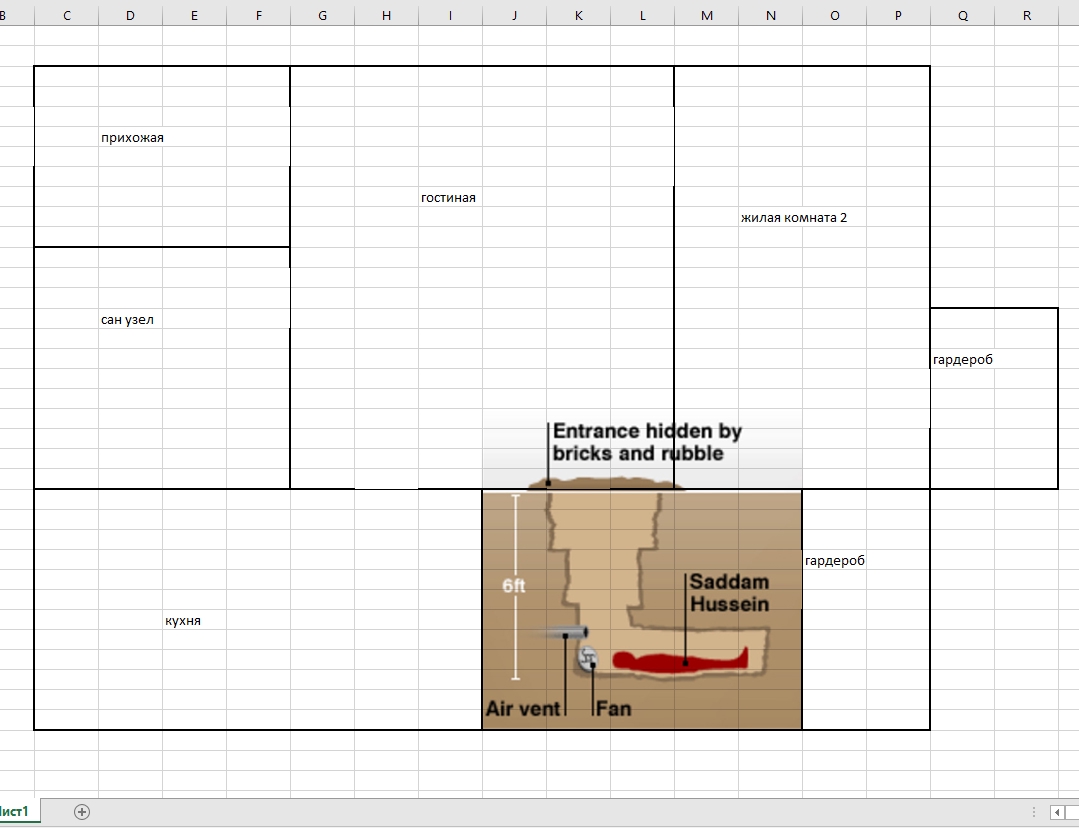Click the cell labeled прихожая

coord(131,138)
